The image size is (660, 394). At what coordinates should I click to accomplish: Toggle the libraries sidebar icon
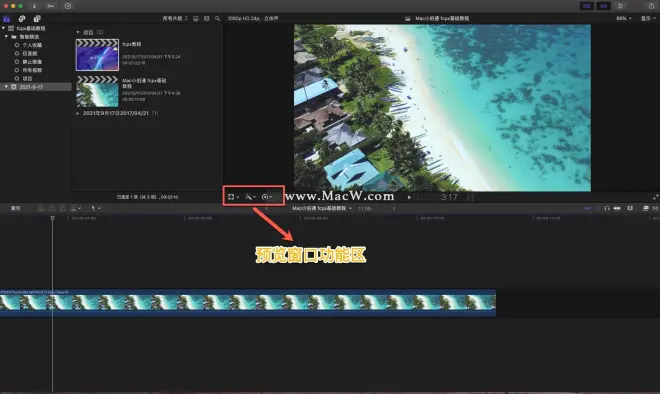tap(6, 19)
